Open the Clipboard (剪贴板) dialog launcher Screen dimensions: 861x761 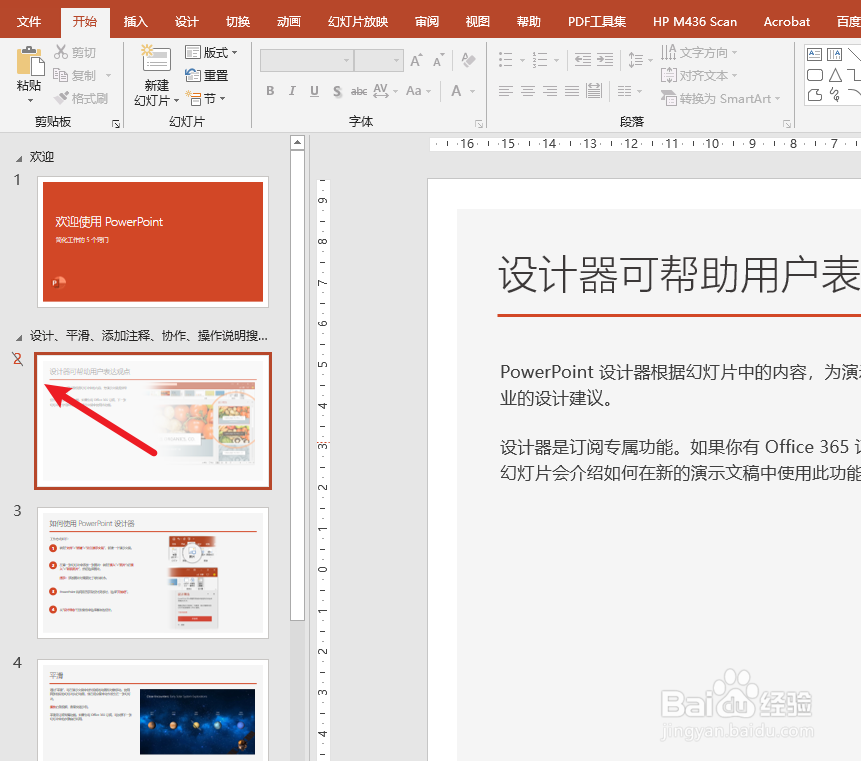[116, 124]
